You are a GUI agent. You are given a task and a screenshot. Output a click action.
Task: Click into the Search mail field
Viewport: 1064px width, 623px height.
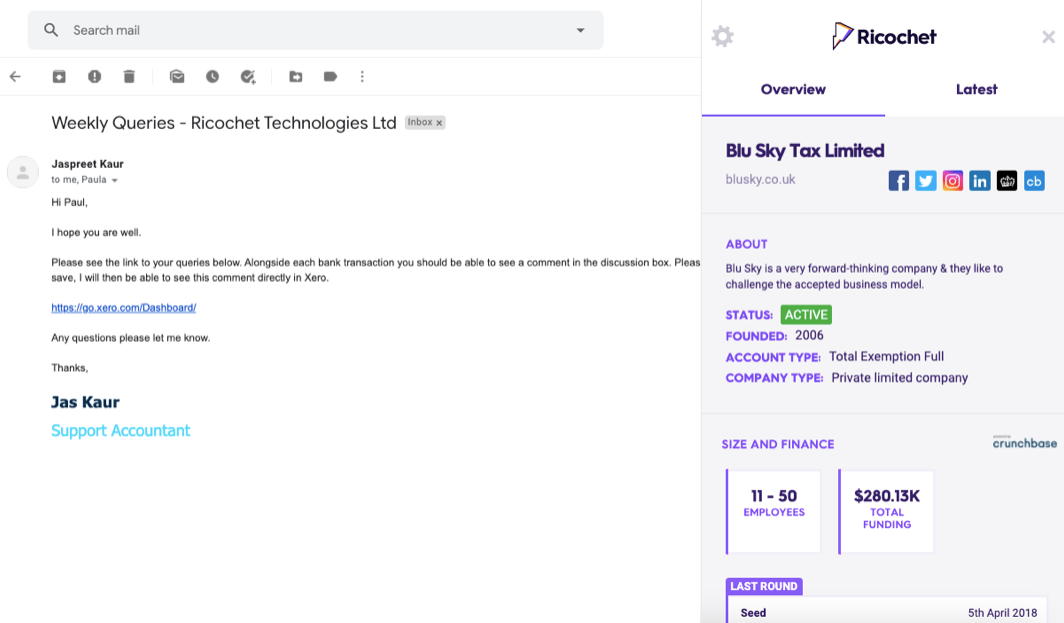point(316,30)
